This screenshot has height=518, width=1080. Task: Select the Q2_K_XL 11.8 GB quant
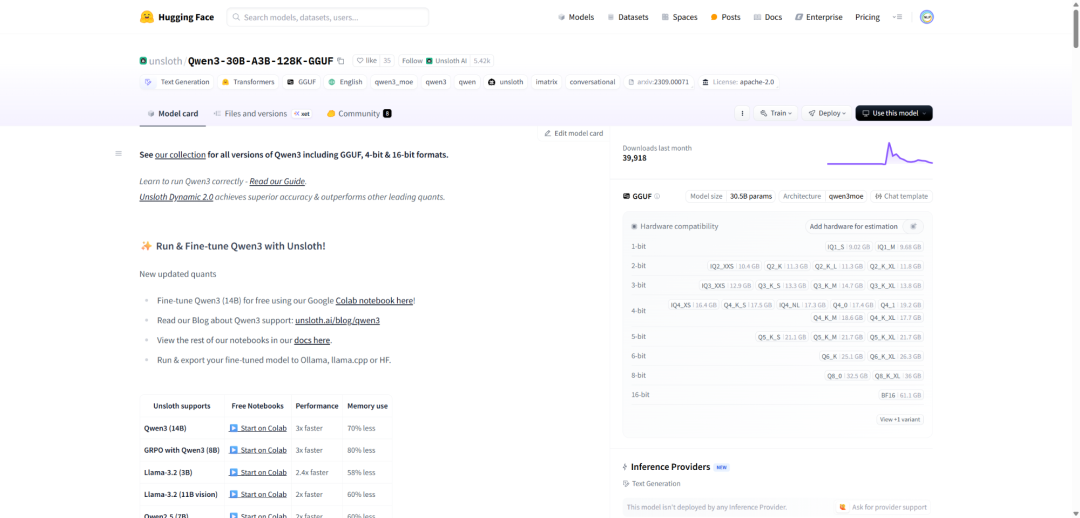click(895, 266)
